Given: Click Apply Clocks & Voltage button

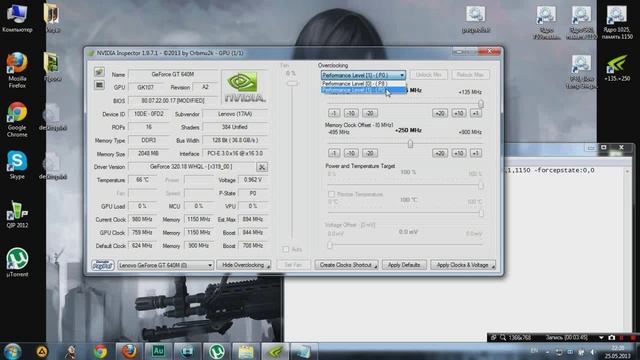Looking at the screenshot, I should click(x=463, y=265).
